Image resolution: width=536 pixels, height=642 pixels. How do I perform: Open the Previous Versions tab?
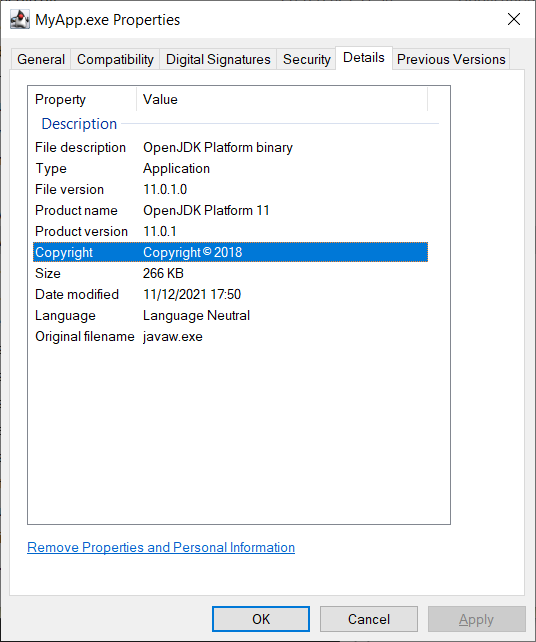(x=451, y=59)
